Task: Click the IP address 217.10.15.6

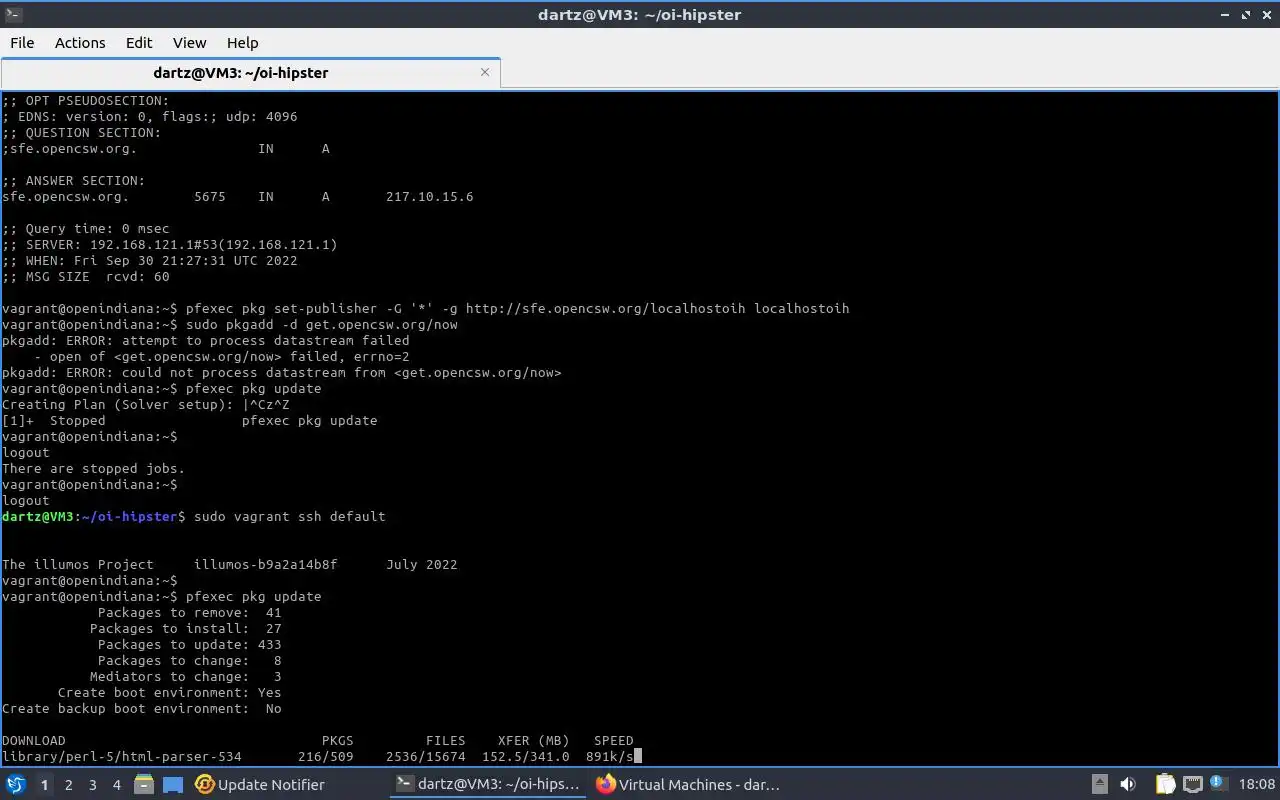Action: (x=429, y=197)
